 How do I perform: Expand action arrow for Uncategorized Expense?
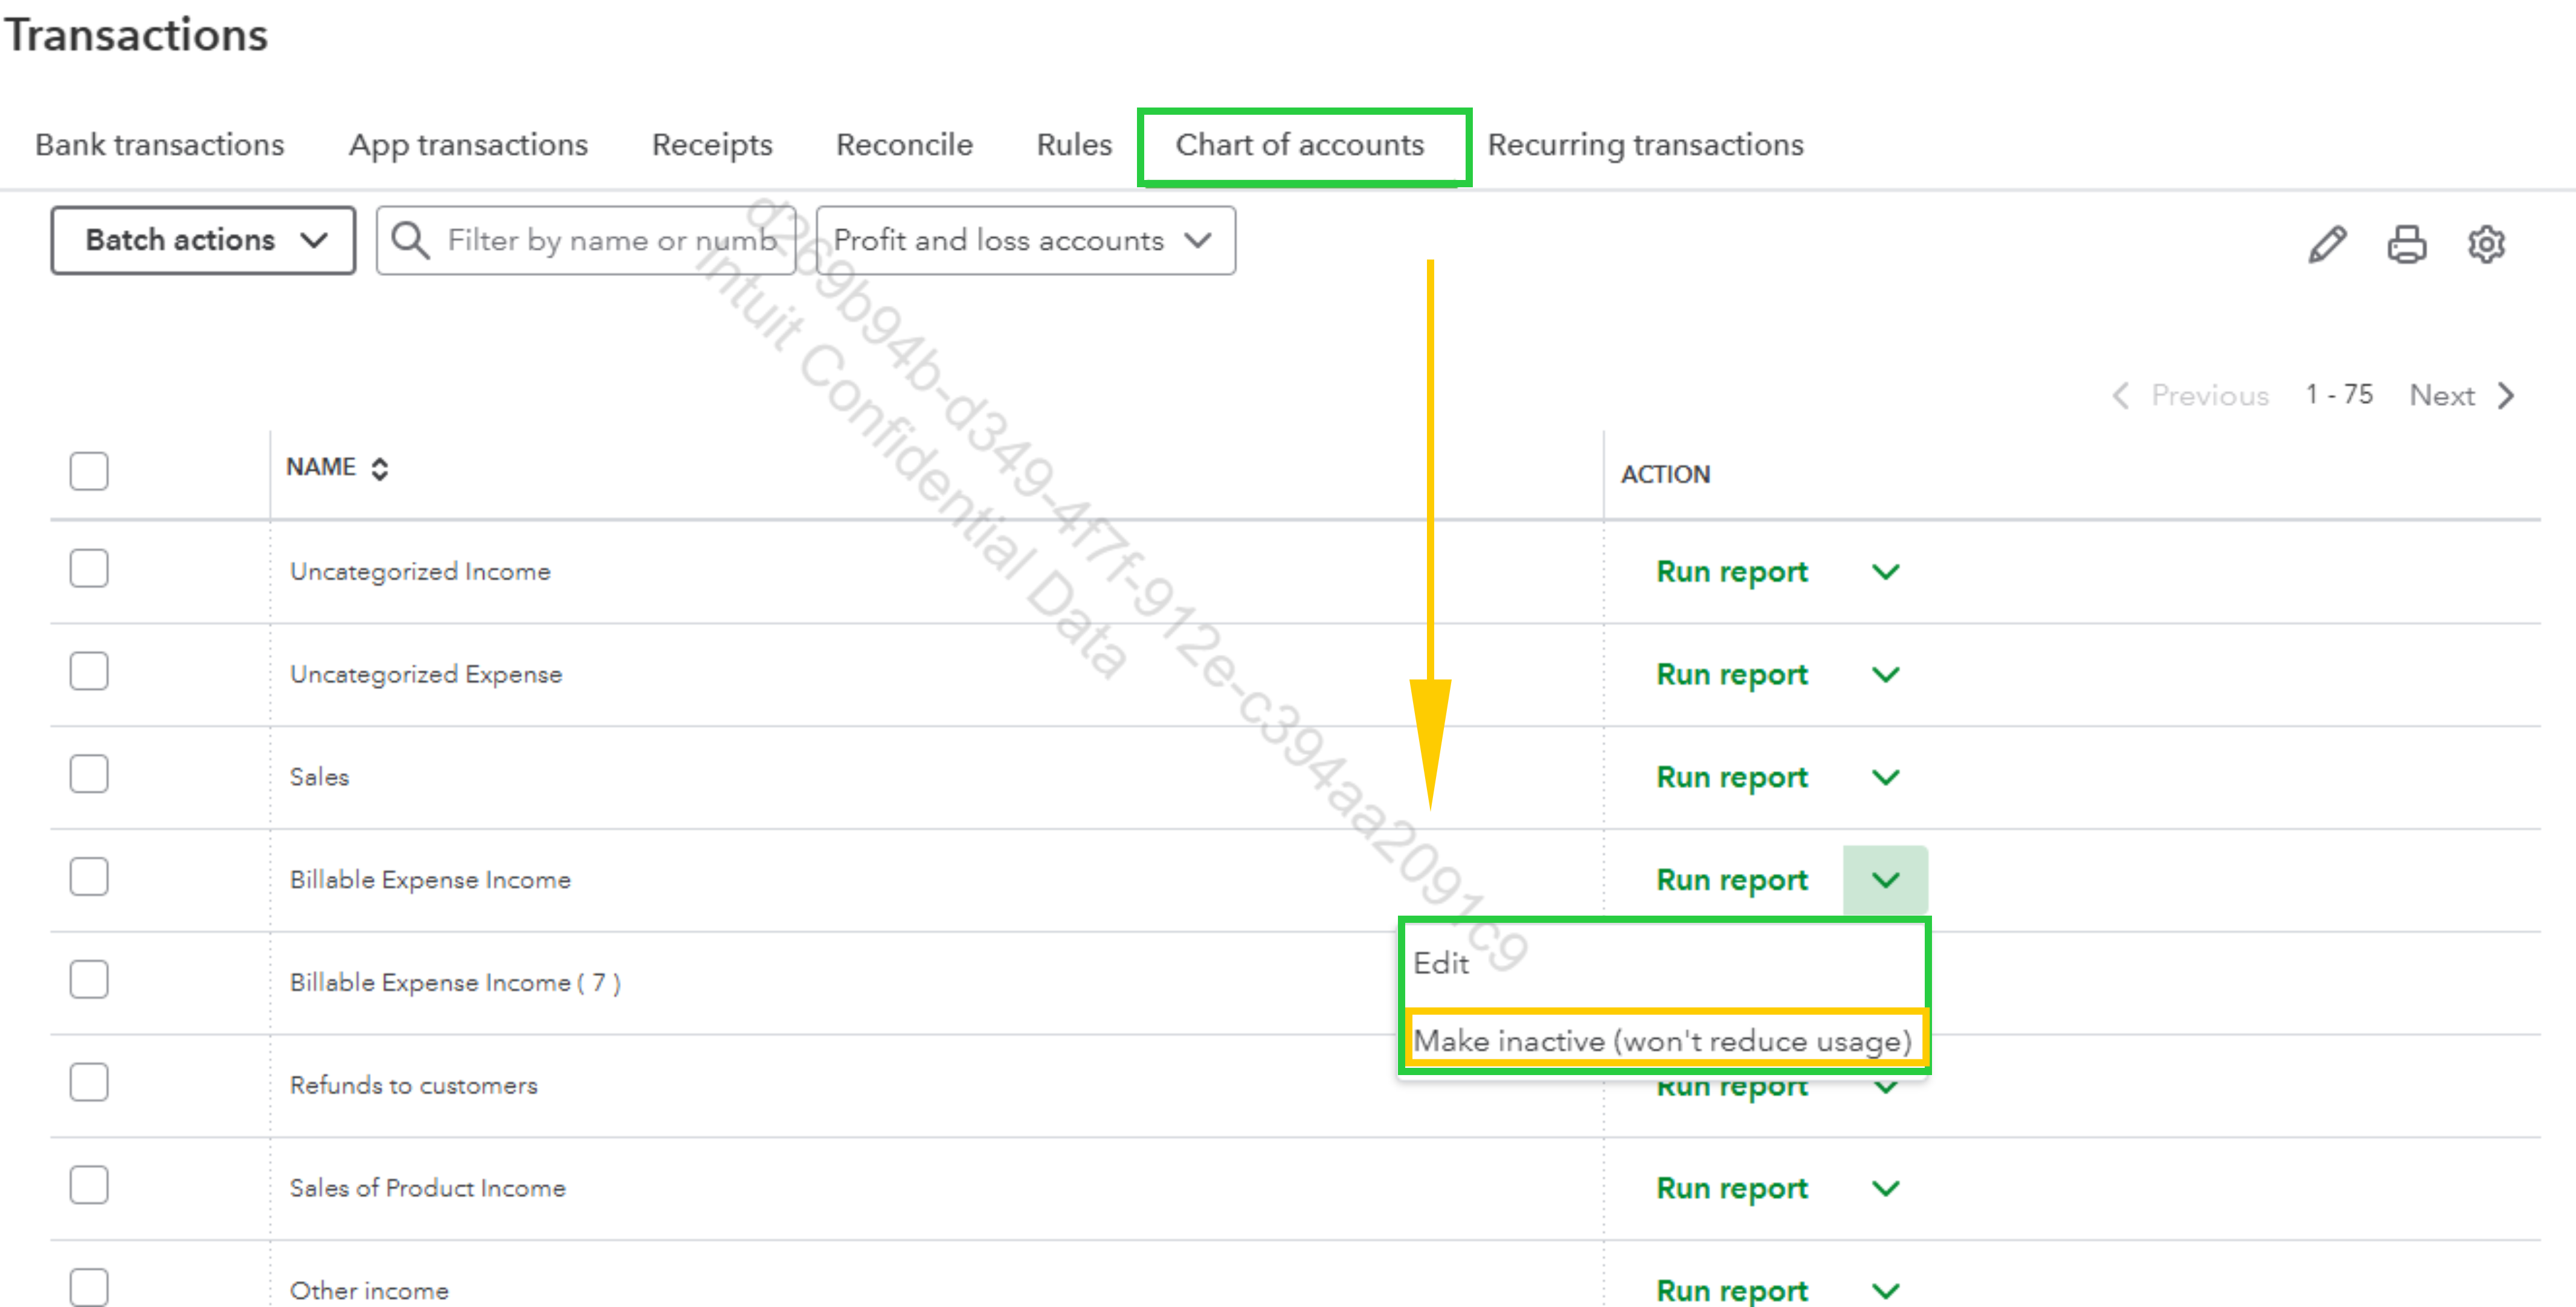point(1885,675)
